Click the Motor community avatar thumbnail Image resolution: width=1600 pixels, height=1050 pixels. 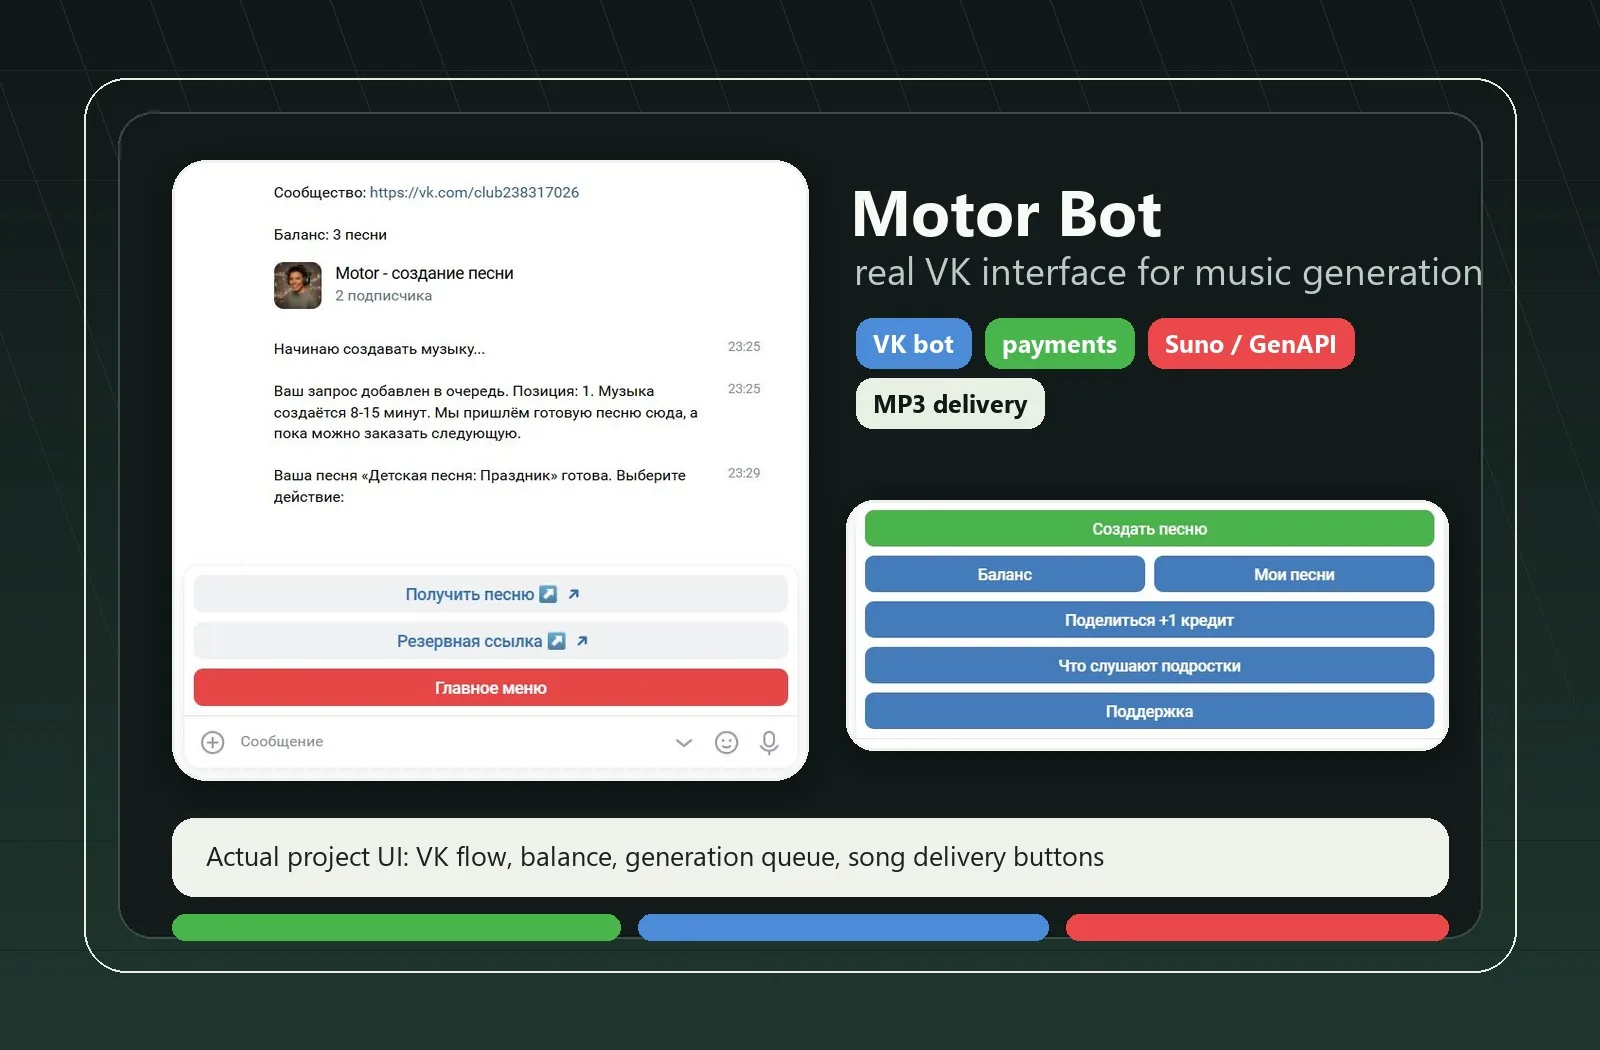(x=298, y=285)
